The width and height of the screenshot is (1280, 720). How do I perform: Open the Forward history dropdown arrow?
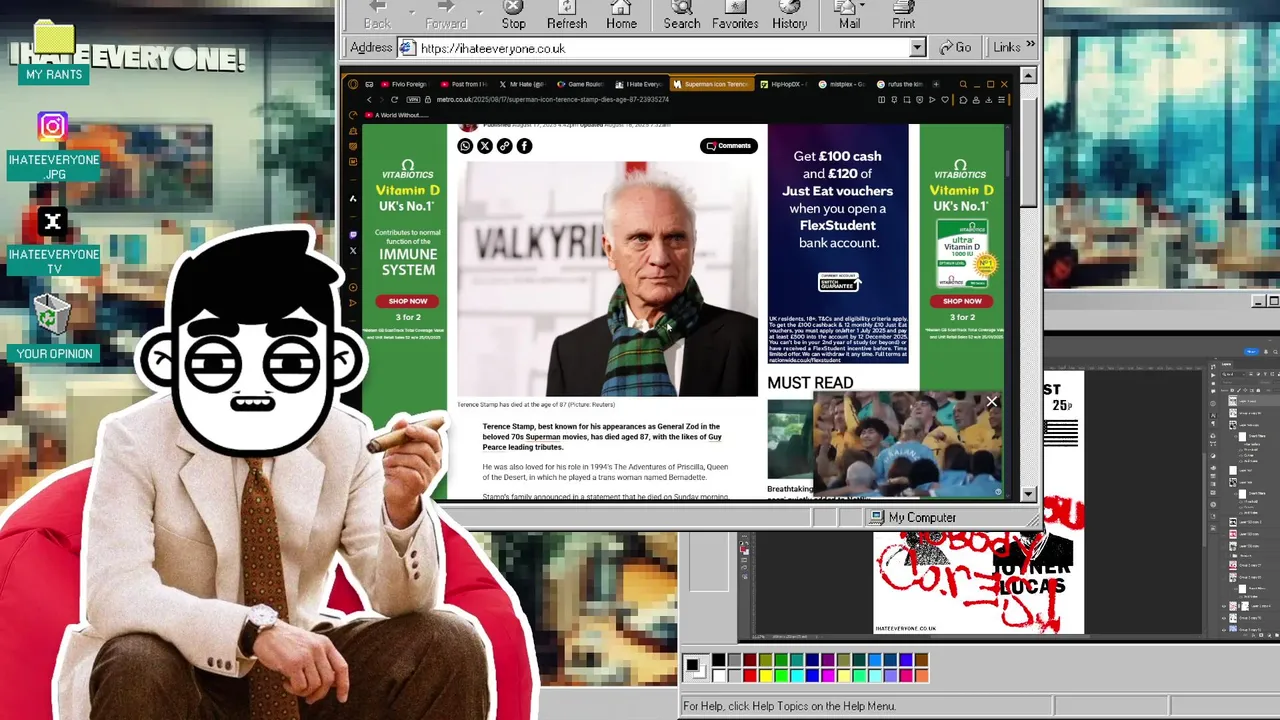(x=481, y=12)
